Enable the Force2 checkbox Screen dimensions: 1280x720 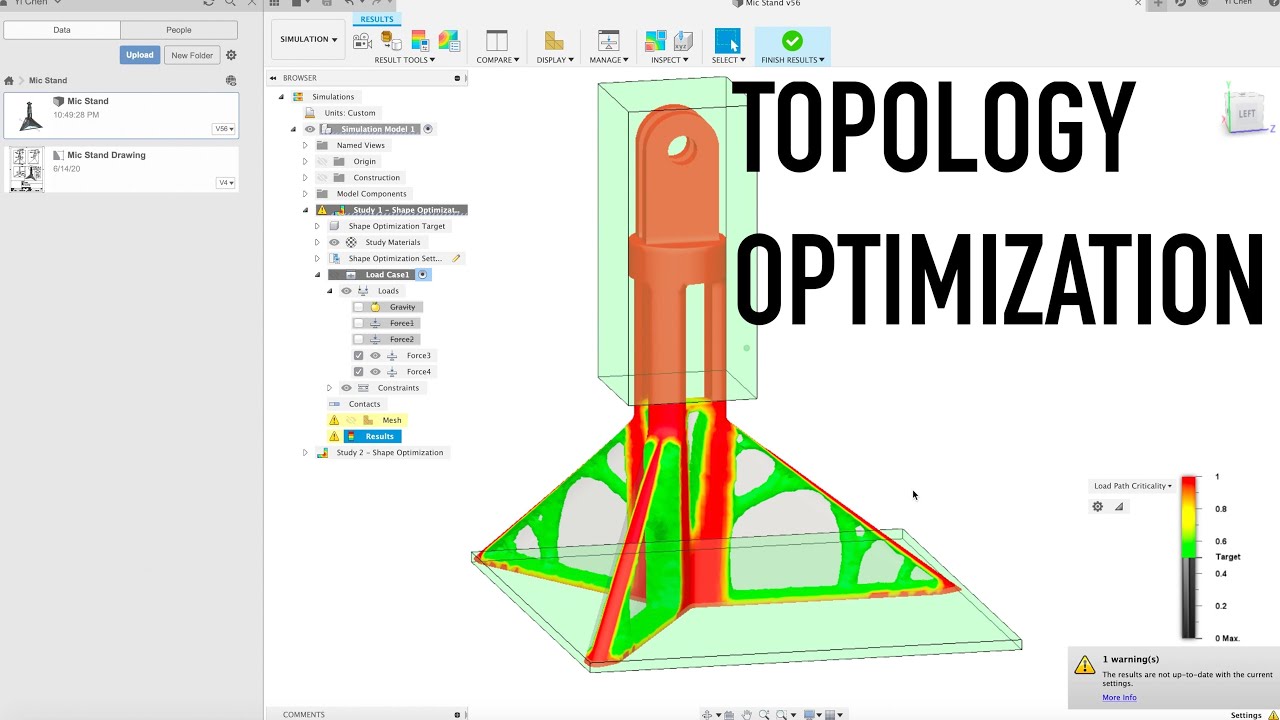pos(359,339)
